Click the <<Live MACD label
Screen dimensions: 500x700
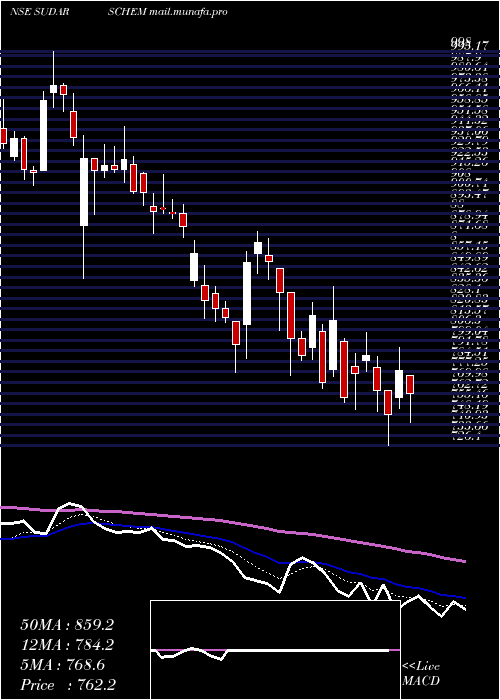click(x=421, y=674)
